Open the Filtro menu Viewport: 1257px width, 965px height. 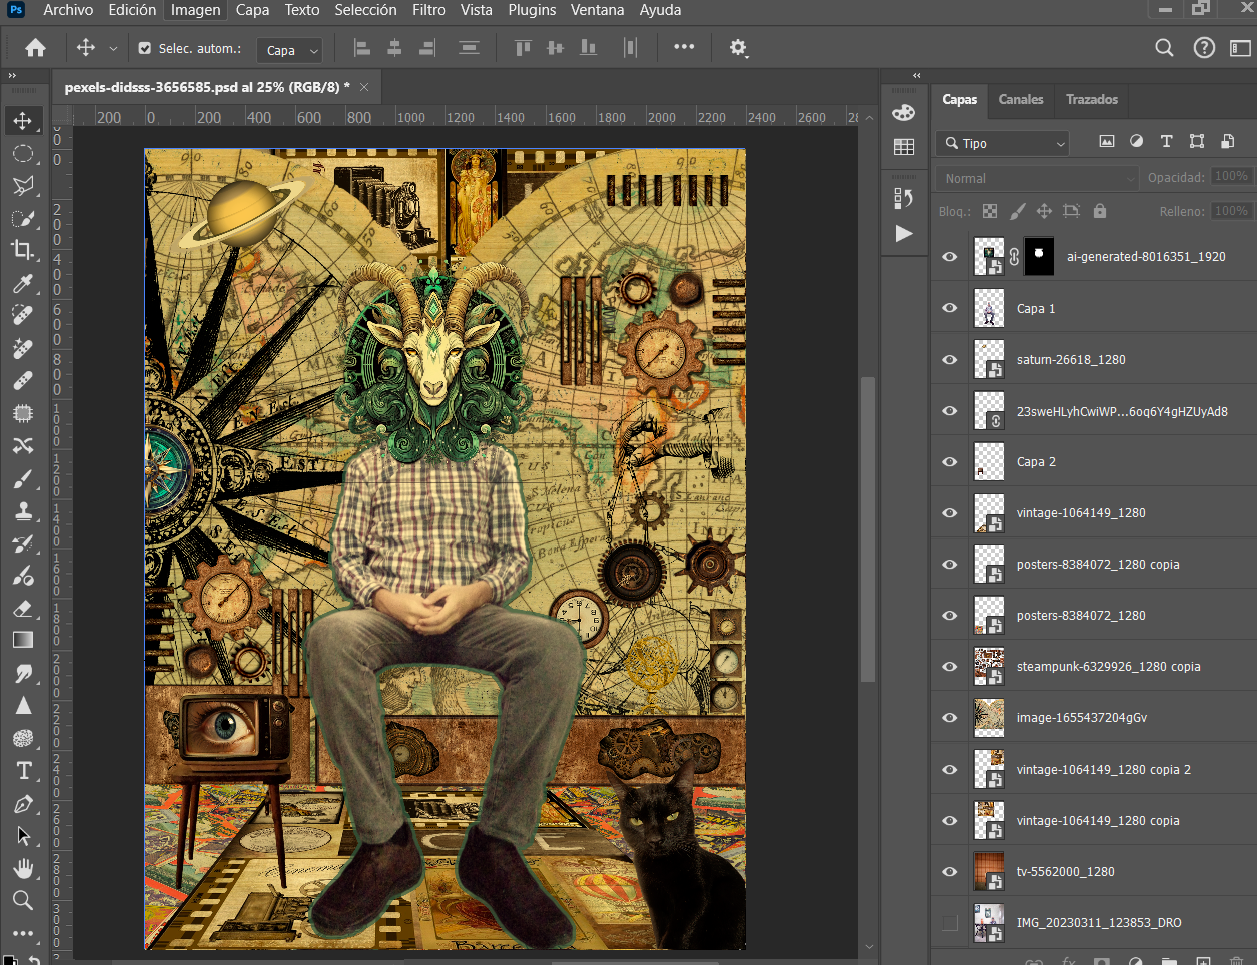pos(429,10)
